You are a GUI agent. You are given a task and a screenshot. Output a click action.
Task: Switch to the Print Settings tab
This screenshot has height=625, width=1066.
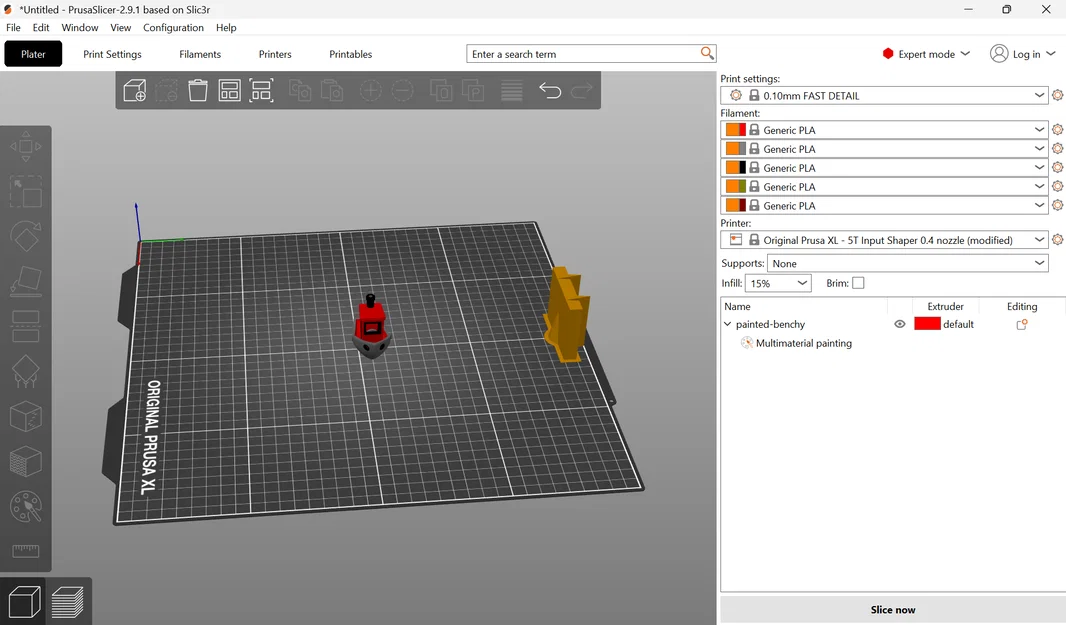coord(112,54)
